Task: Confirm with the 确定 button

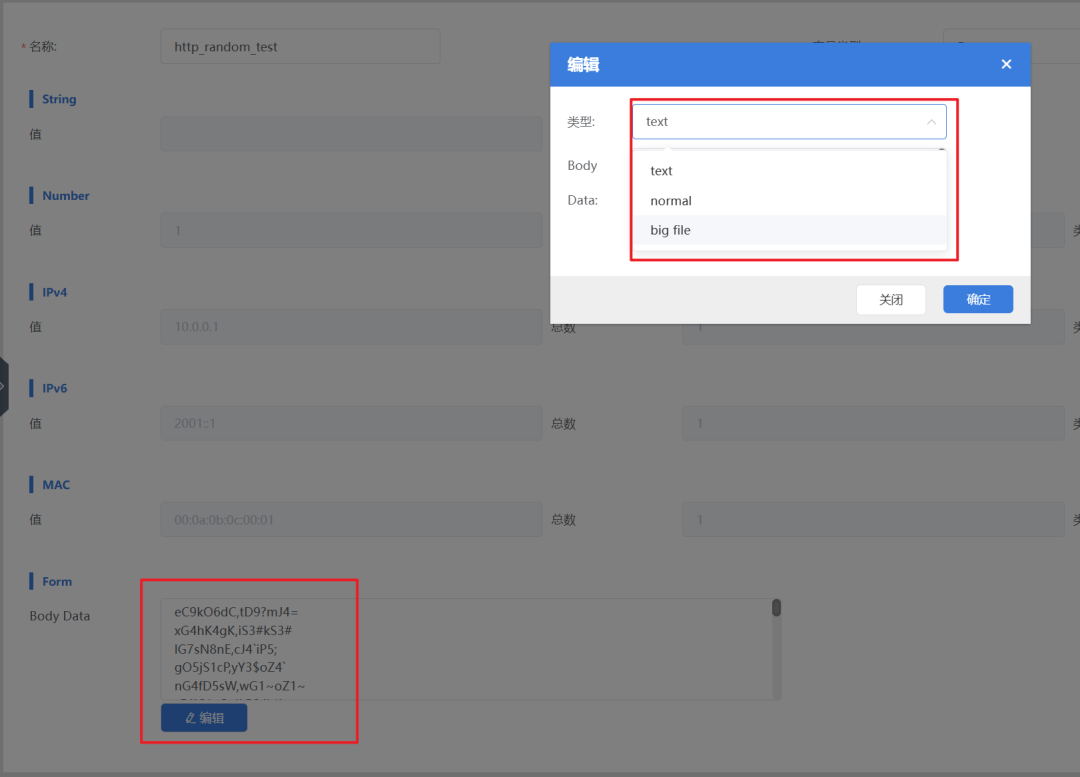Action: [978, 300]
